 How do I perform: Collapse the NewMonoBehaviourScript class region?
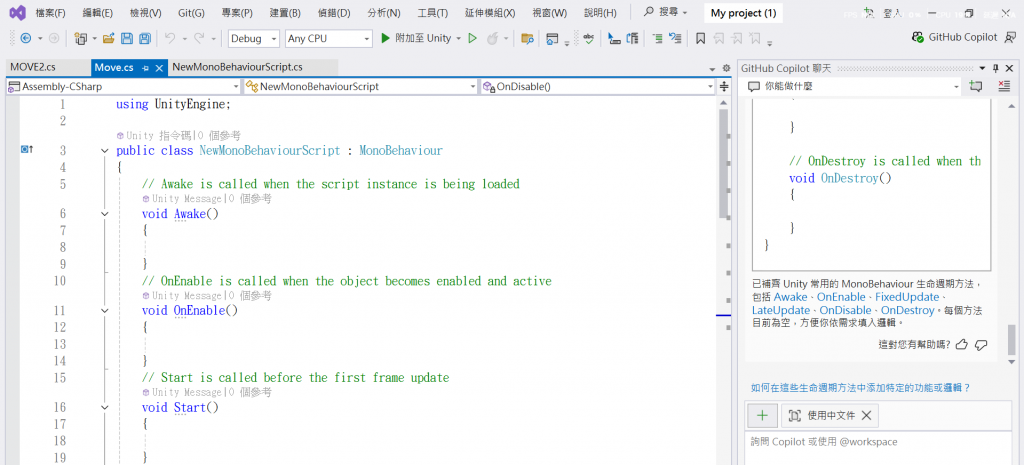coord(104,151)
